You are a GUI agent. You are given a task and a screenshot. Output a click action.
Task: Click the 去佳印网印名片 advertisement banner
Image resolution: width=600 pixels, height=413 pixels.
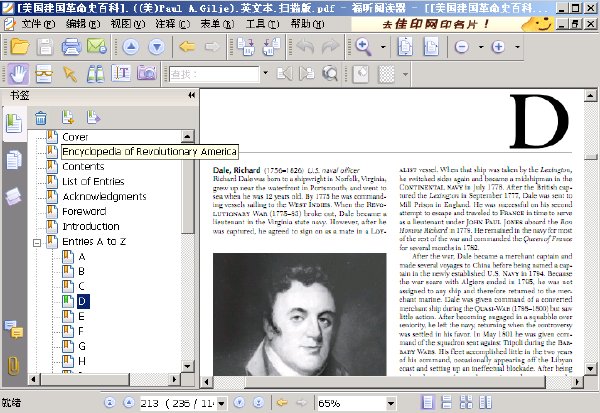click(x=453, y=24)
